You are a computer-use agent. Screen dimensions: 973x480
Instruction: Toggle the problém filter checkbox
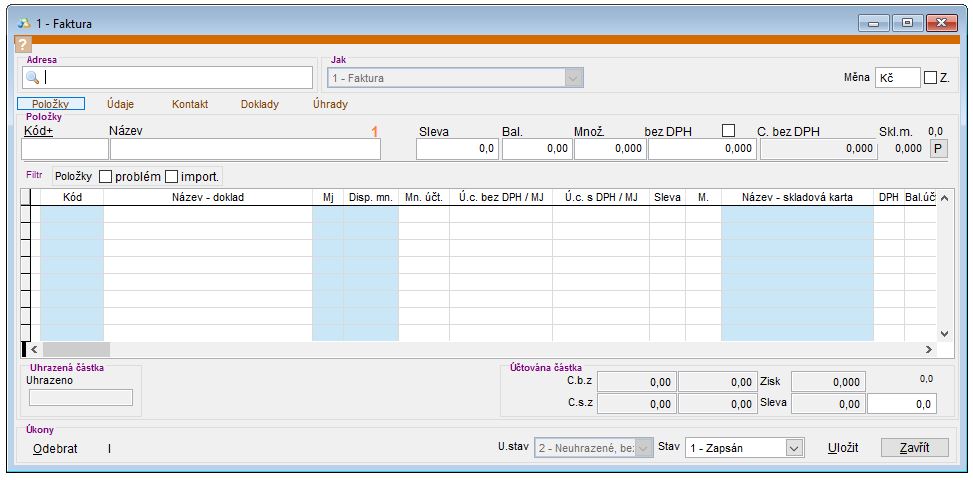(104, 176)
